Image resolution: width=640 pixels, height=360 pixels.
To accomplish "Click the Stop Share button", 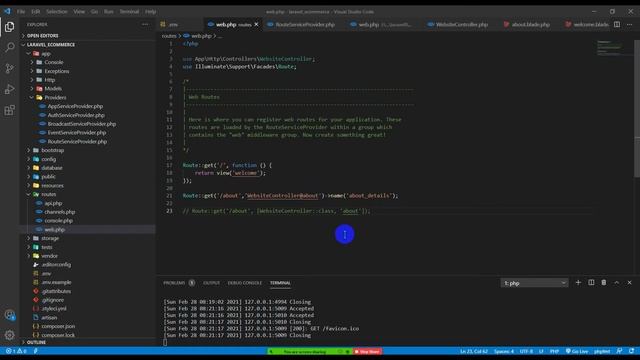I will click(367, 351).
